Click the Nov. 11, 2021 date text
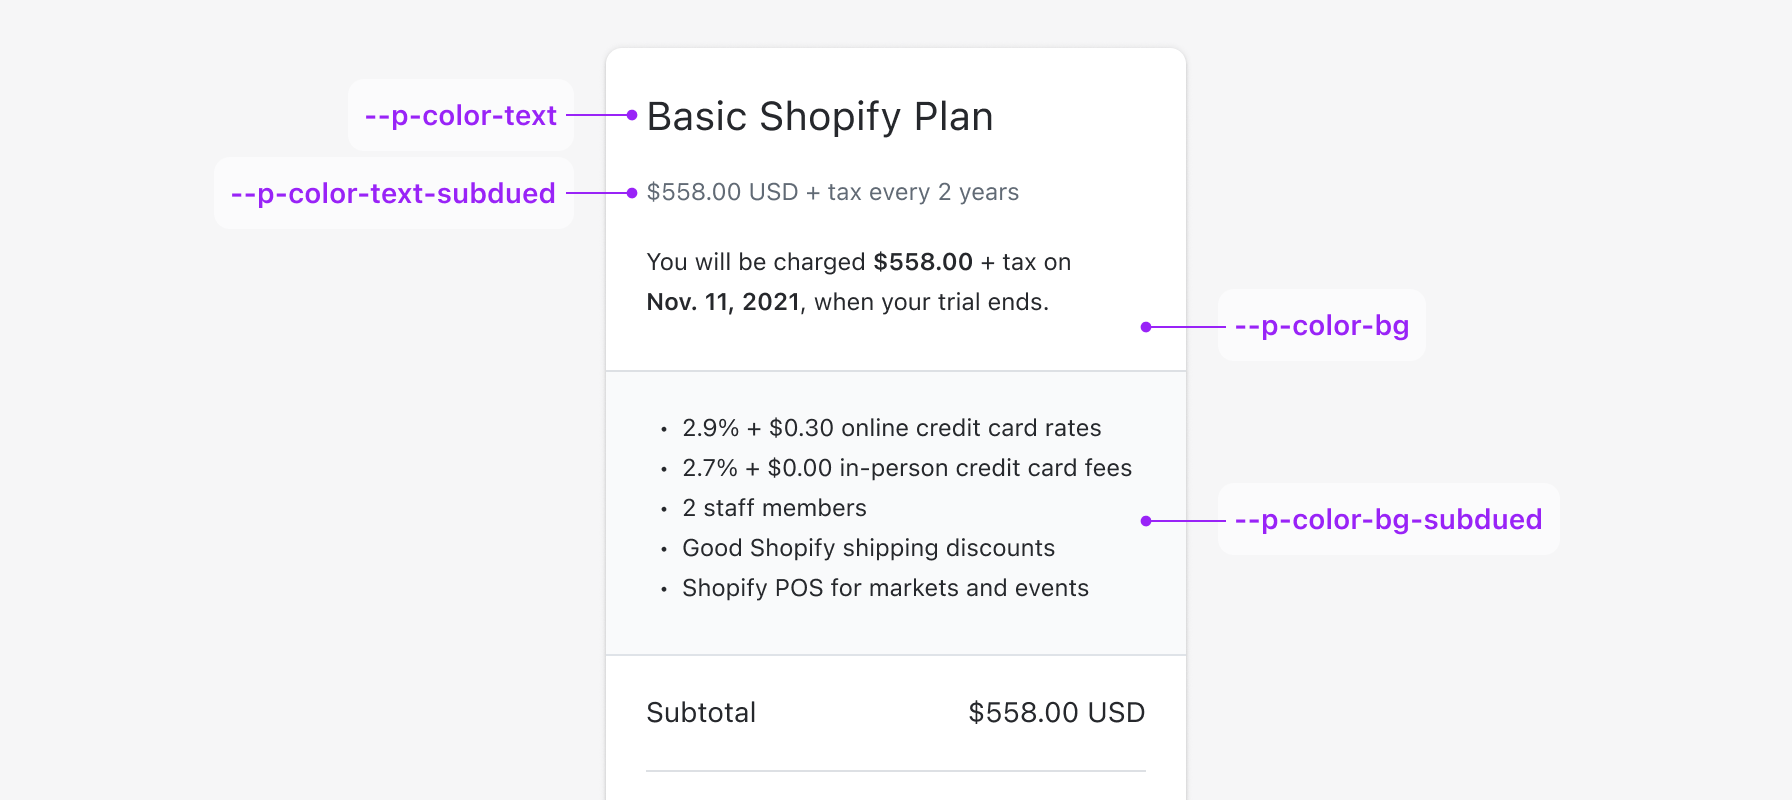1792x800 pixels. [x=723, y=302]
